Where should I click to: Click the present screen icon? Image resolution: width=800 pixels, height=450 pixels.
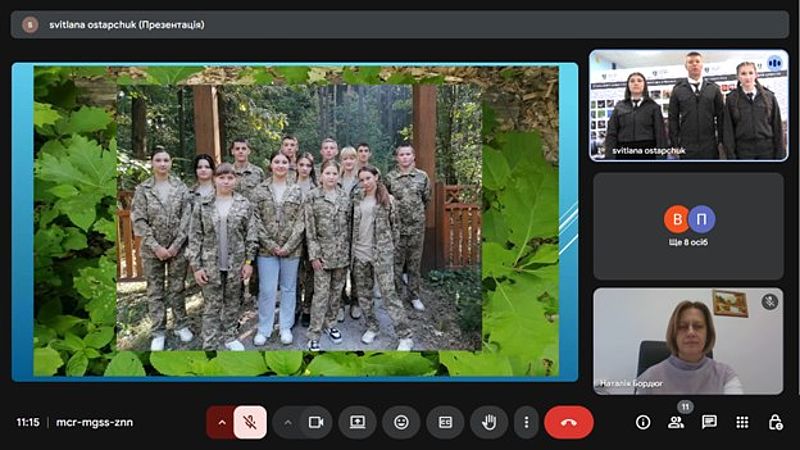[357, 422]
